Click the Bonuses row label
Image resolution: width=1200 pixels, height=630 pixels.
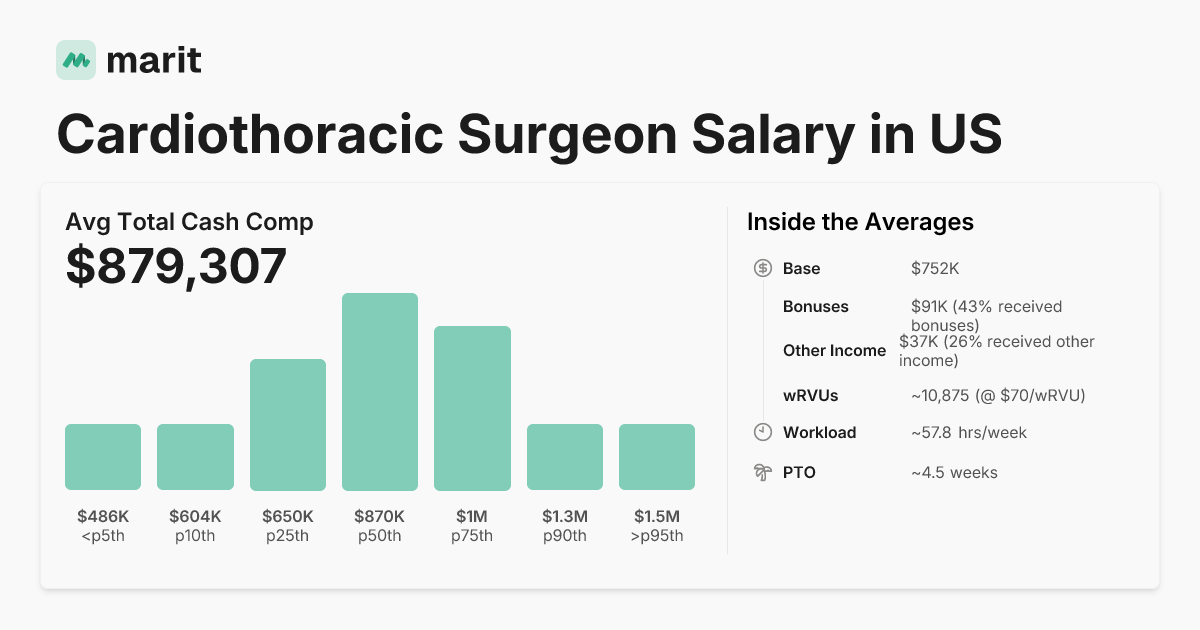815,306
